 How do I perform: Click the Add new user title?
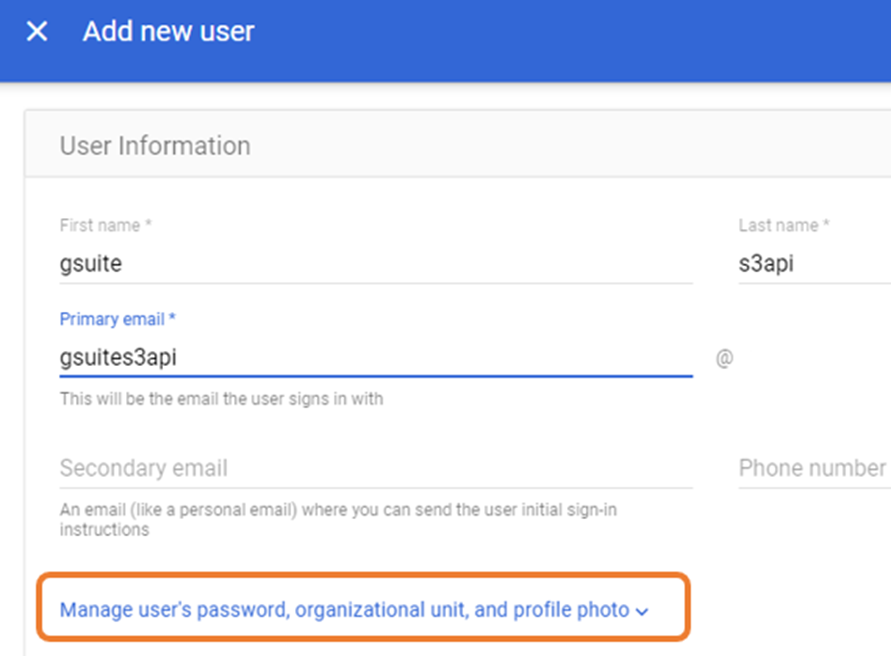coord(168,32)
